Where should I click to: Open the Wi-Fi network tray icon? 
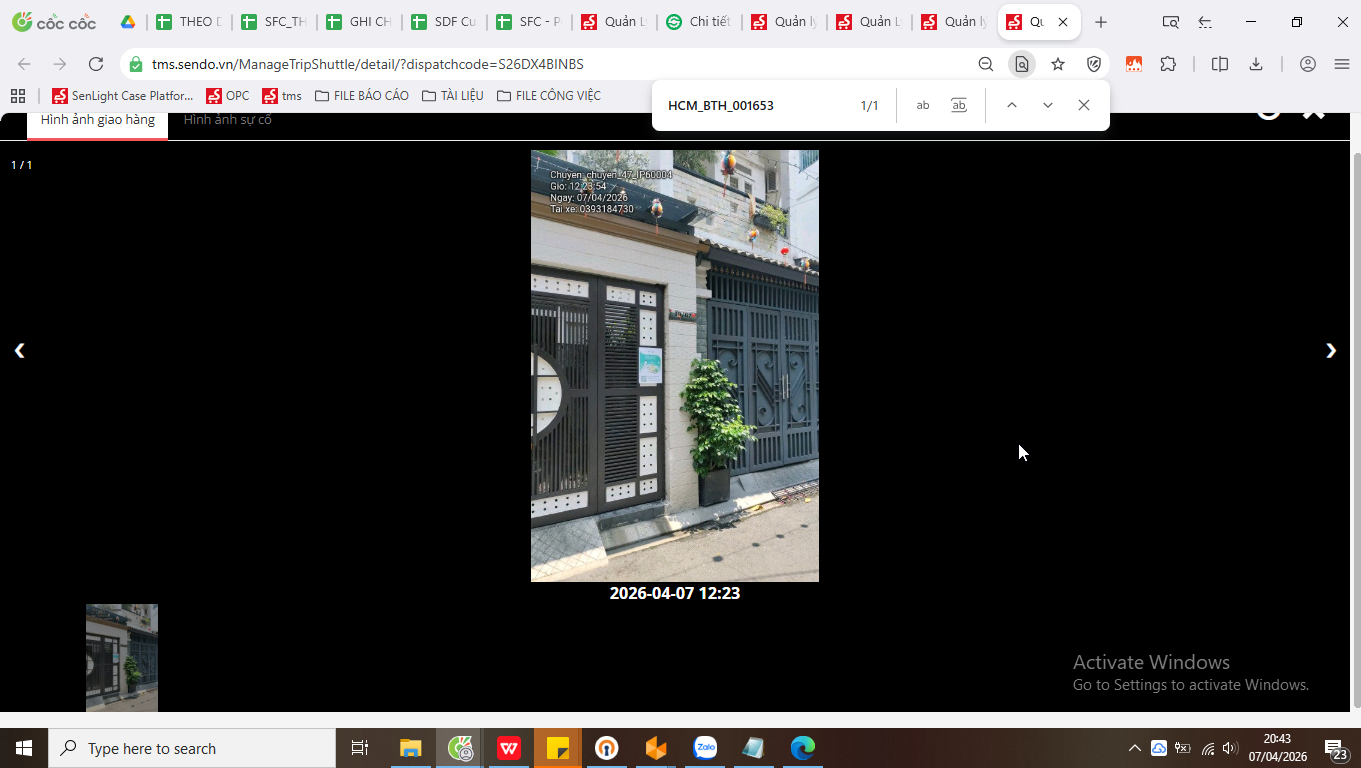(1208, 748)
